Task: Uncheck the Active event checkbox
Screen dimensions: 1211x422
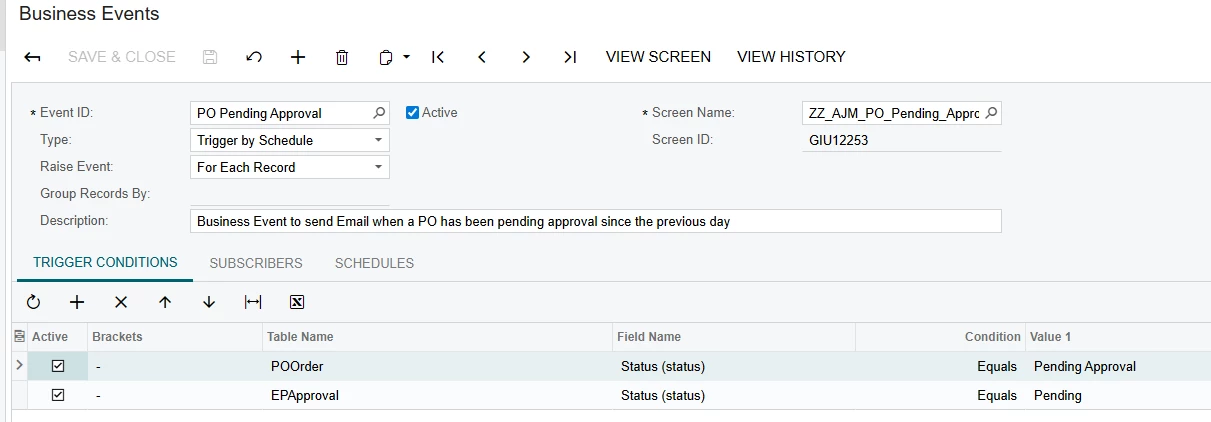Action: pyautogui.click(x=412, y=113)
